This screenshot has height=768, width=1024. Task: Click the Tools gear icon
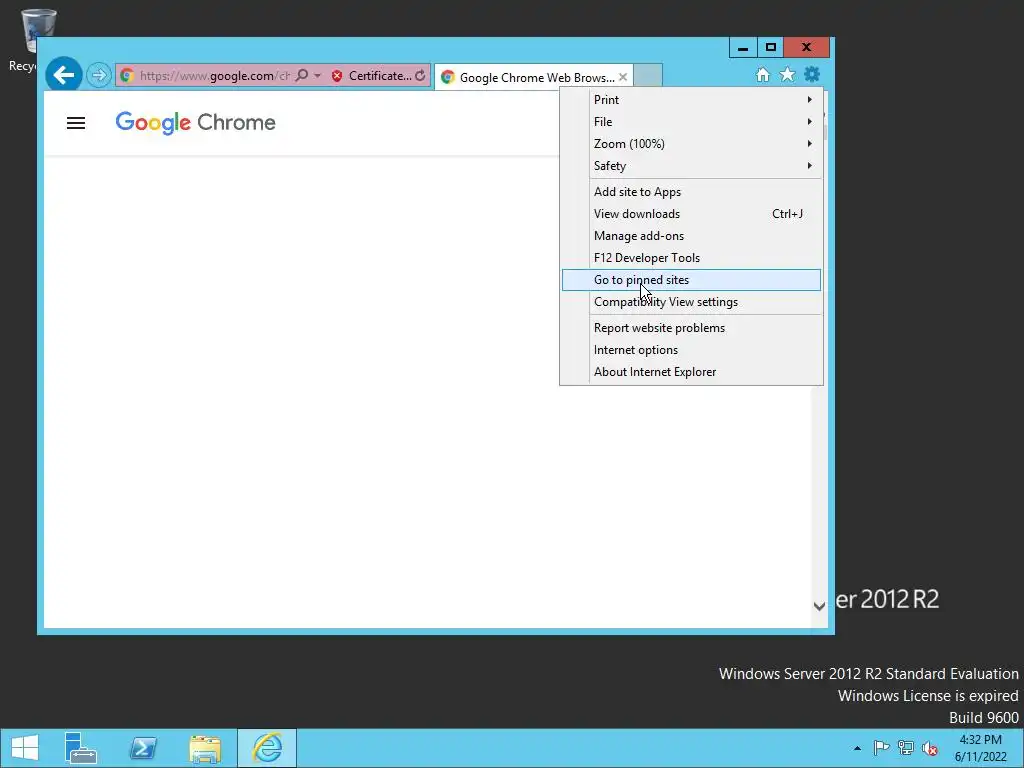click(x=812, y=74)
